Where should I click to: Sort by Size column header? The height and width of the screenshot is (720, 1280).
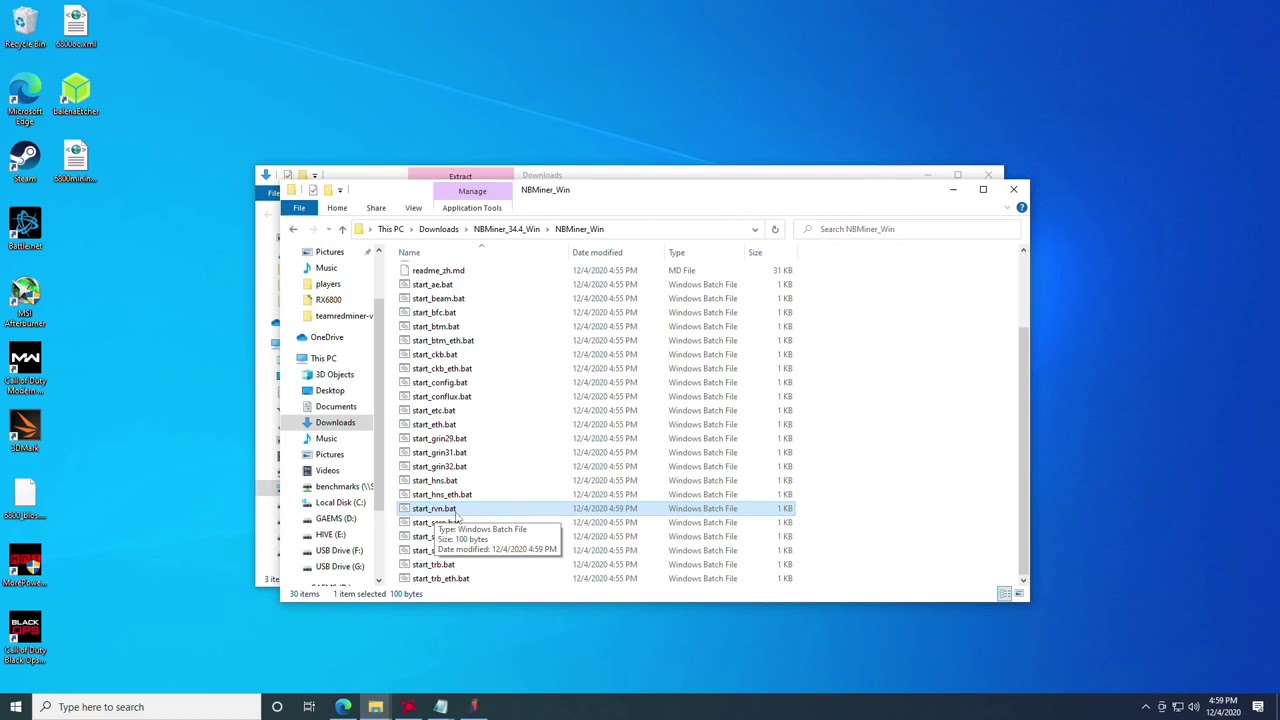[770, 252]
